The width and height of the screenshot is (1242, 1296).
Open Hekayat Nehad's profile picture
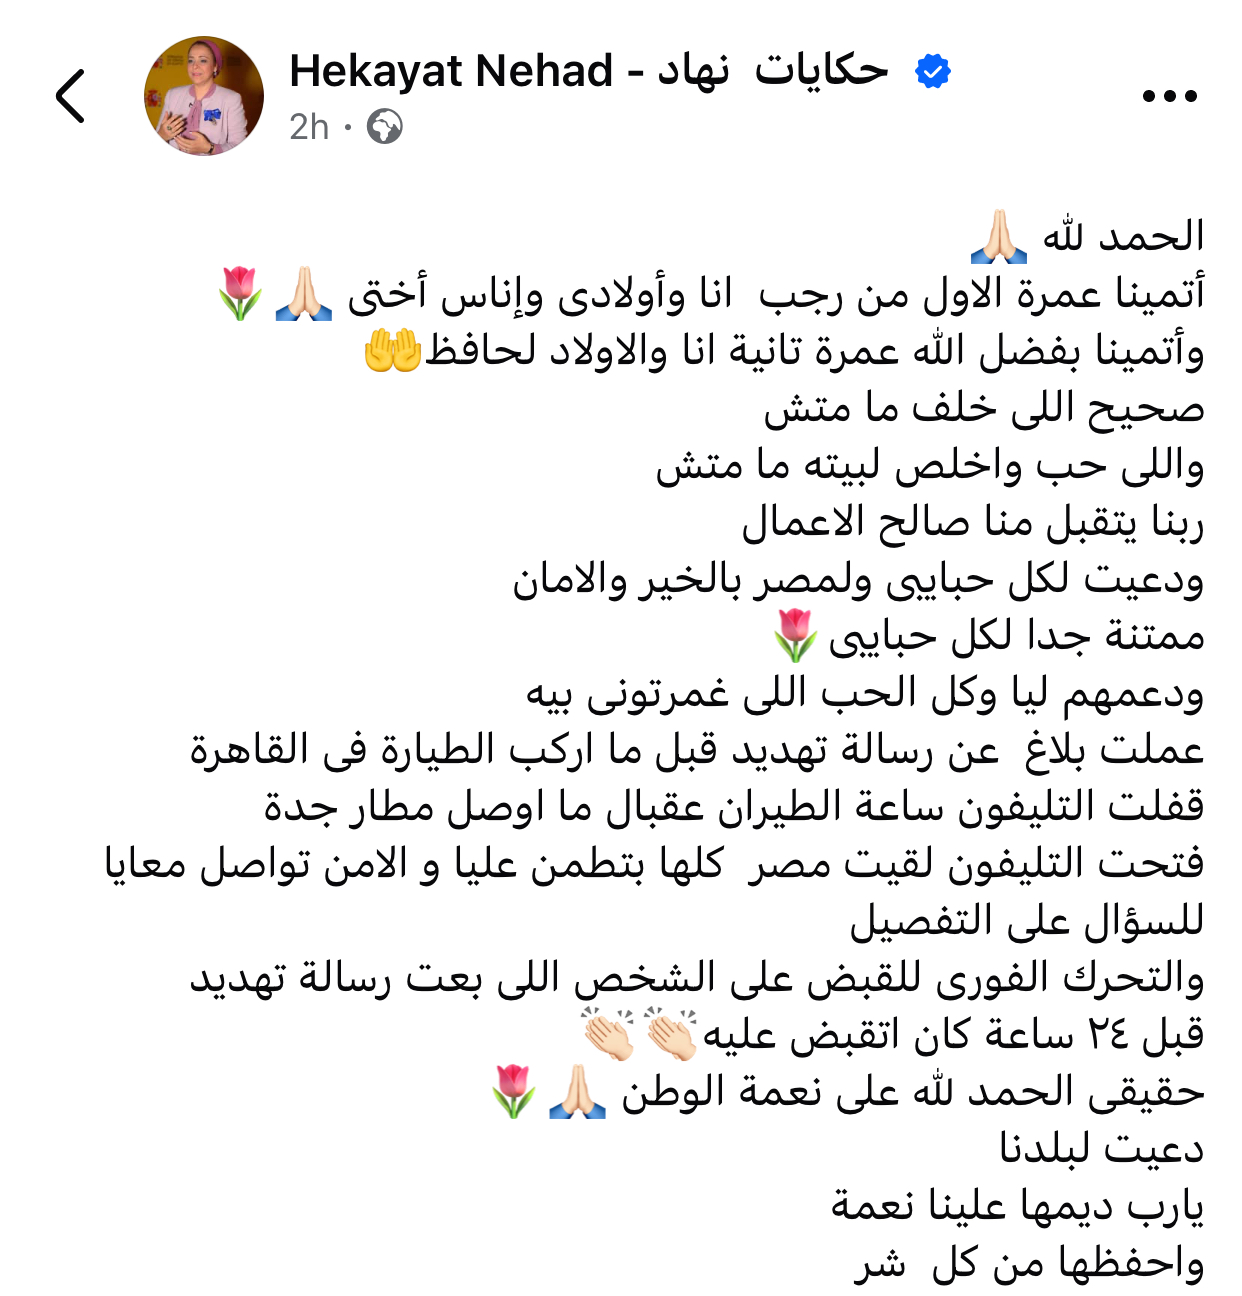tap(204, 96)
